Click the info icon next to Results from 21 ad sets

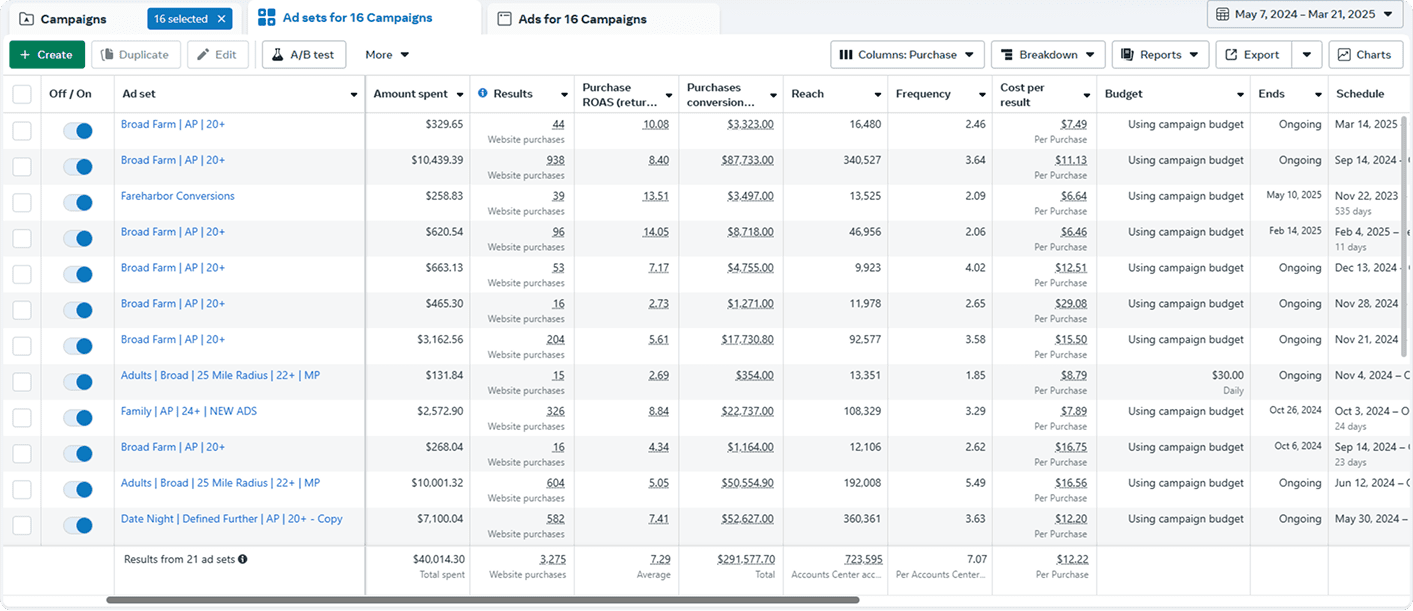(x=243, y=560)
